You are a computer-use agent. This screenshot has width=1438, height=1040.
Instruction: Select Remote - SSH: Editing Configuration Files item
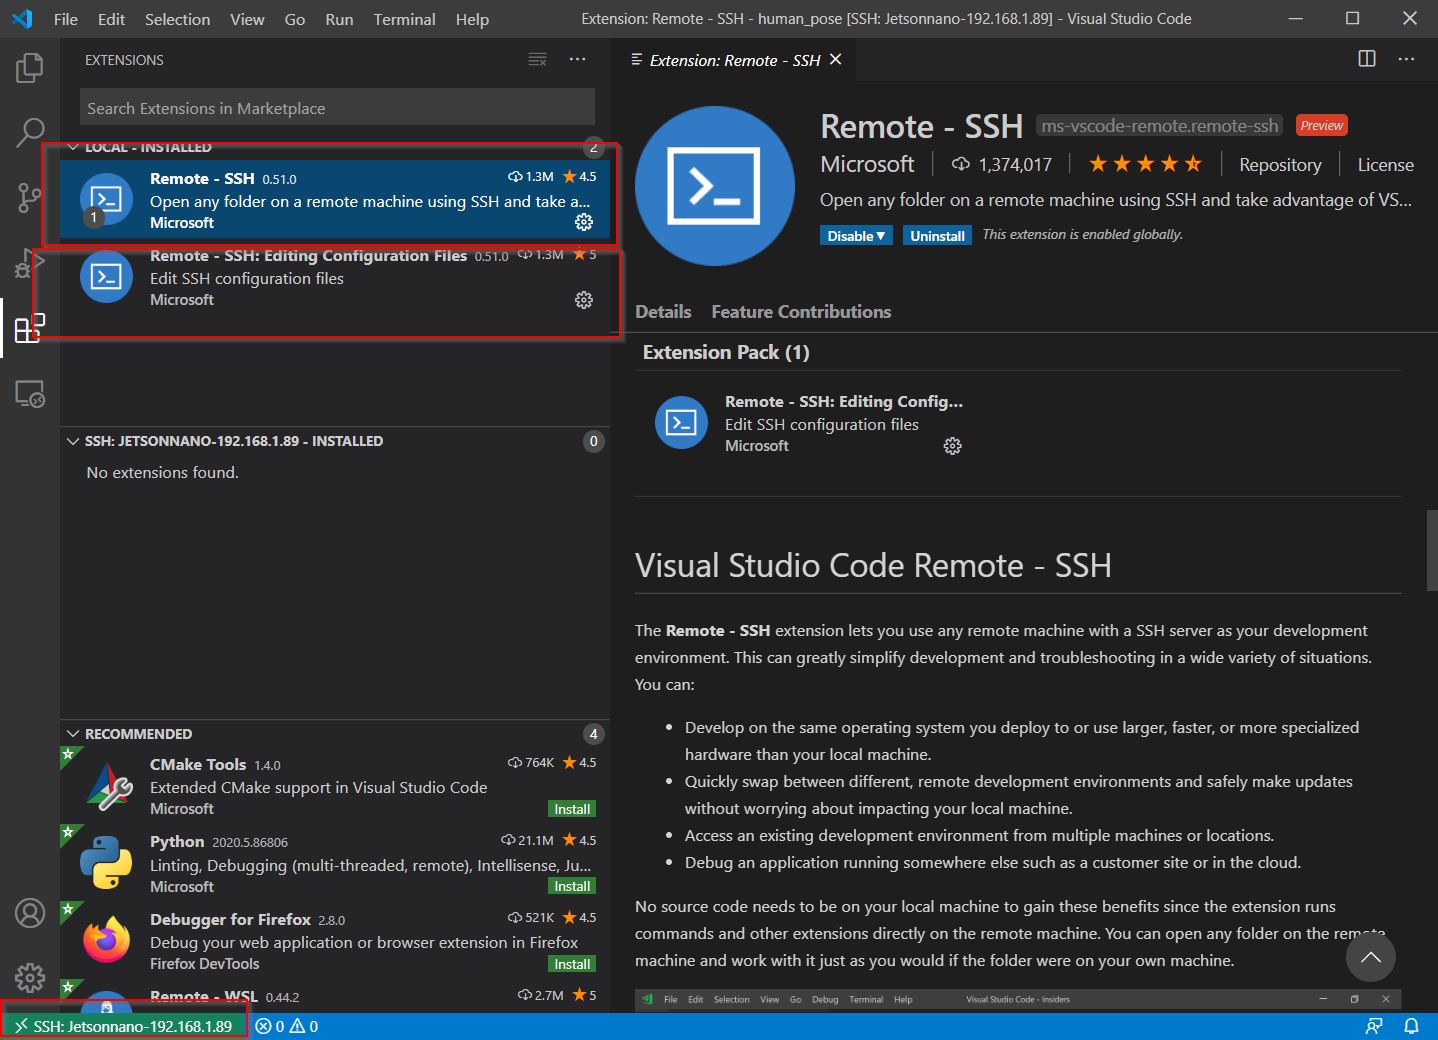335,278
